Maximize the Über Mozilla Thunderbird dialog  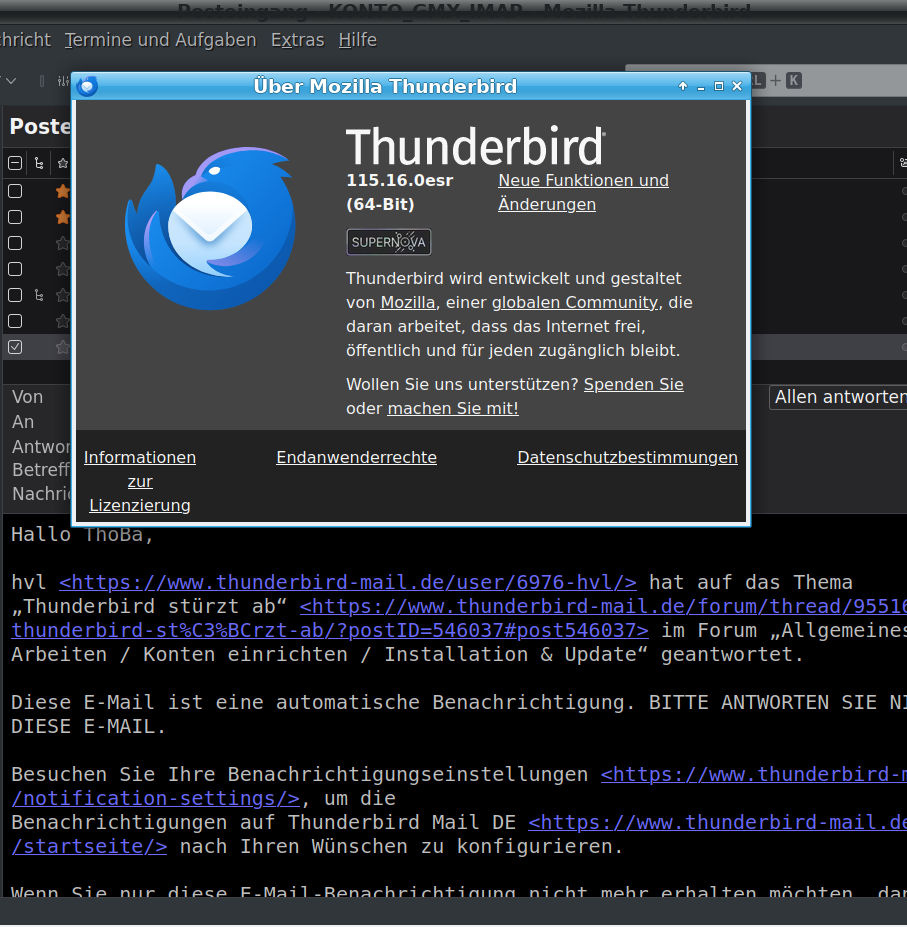718,86
